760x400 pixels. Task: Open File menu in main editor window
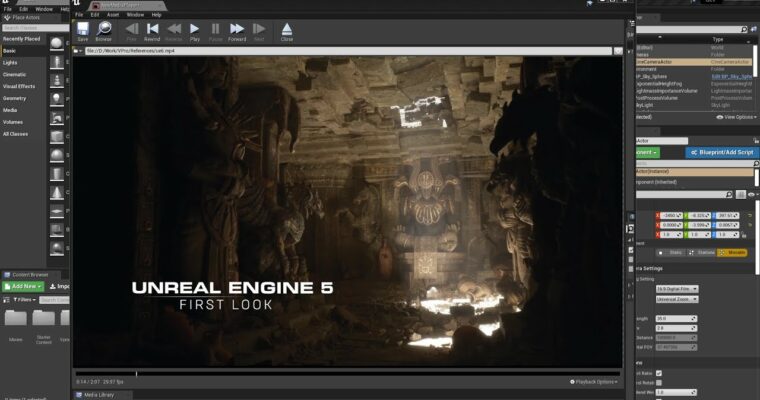pyautogui.click(x=7, y=9)
